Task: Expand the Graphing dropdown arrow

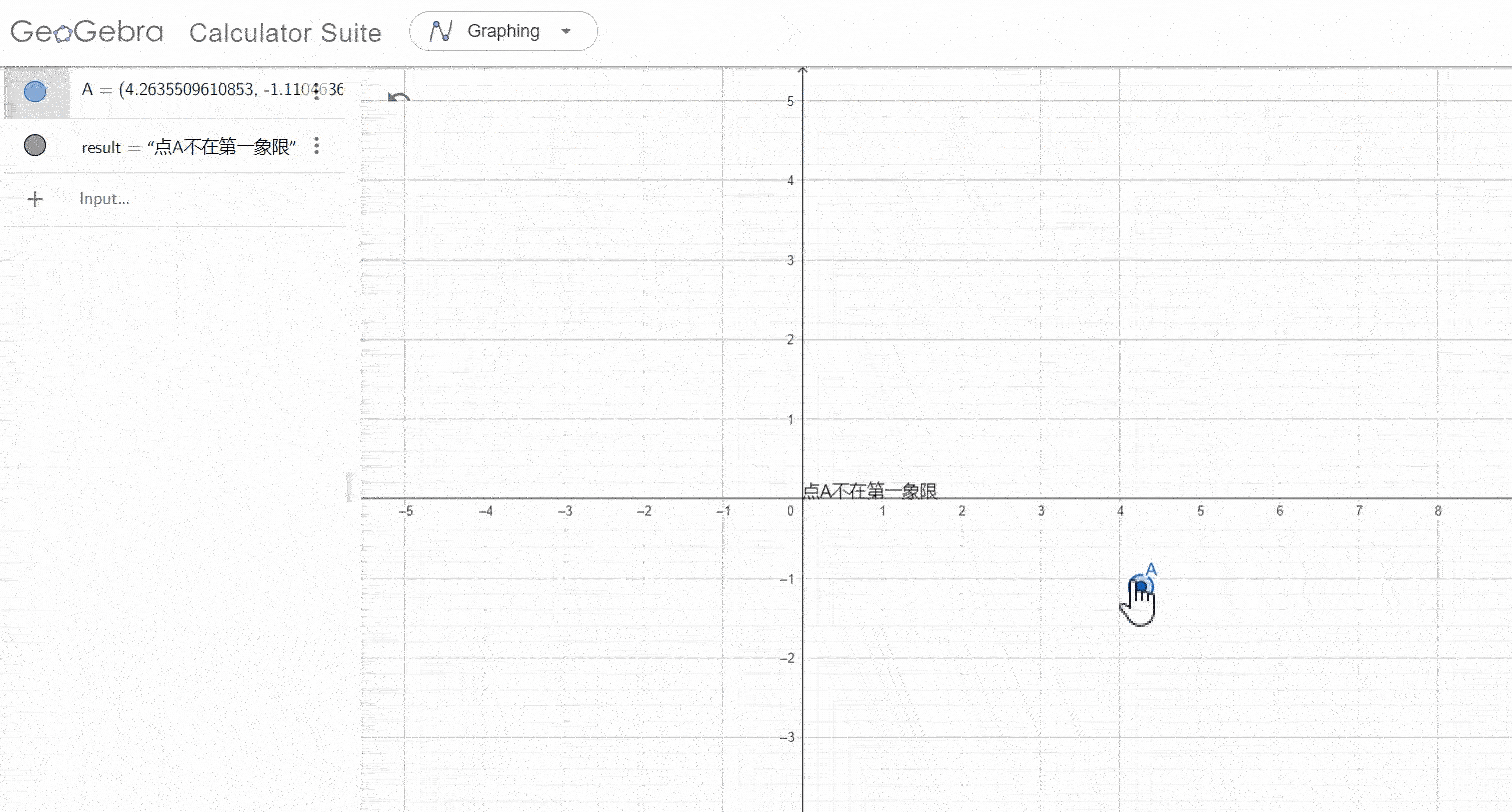Action: pyautogui.click(x=566, y=31)
